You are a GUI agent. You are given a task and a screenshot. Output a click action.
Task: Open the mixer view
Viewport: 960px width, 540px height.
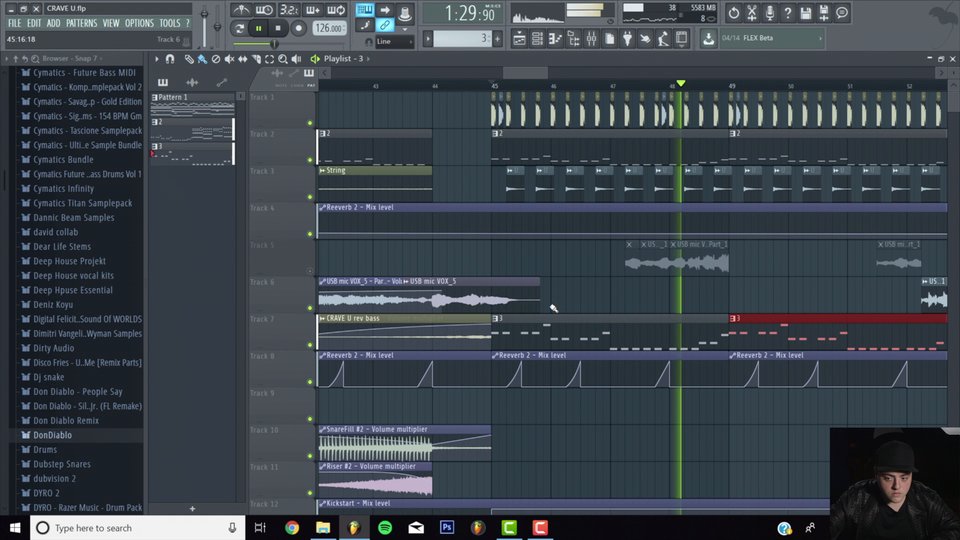tap(591, 39)
